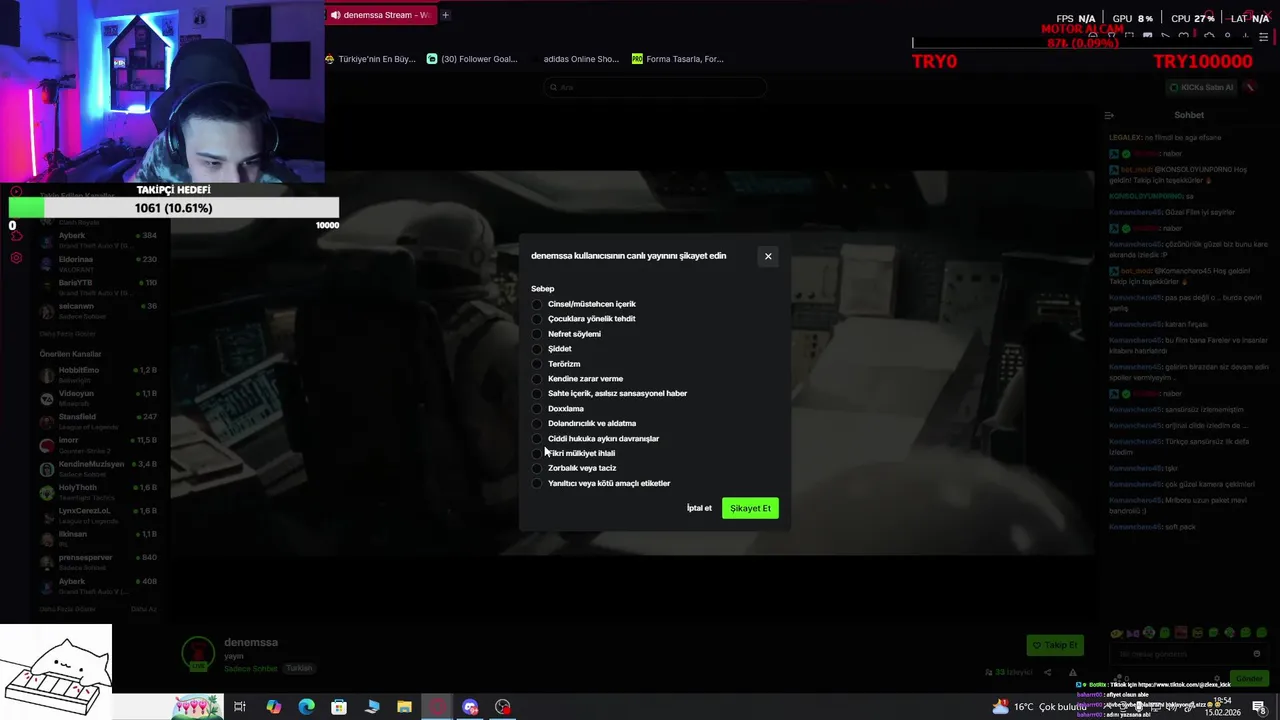Open the (30) Follower Goal bookmark
Screen dimensions: 1280x720
tap(472, 59)
